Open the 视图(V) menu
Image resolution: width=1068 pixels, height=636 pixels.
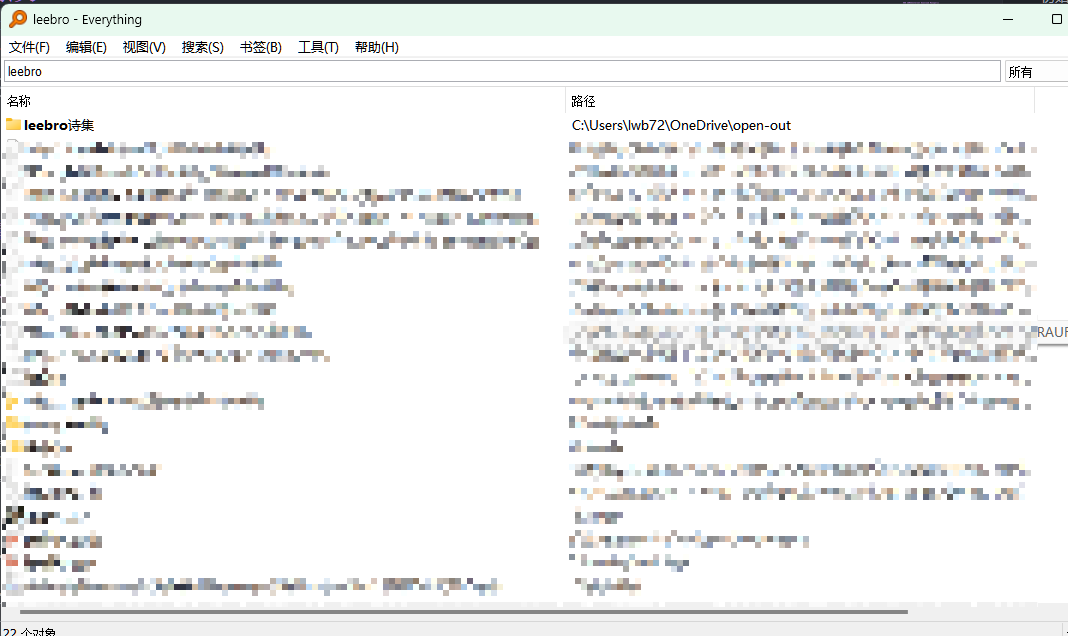coord(144,47)
